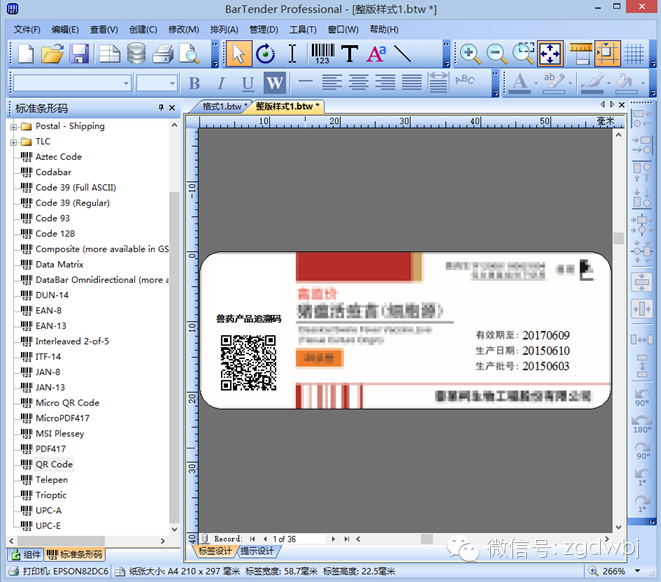The width and height of the screenshot is (661, 582).
Task: Zoom to selected region icon
Action: pyautogui.click(x=523, y=54)
